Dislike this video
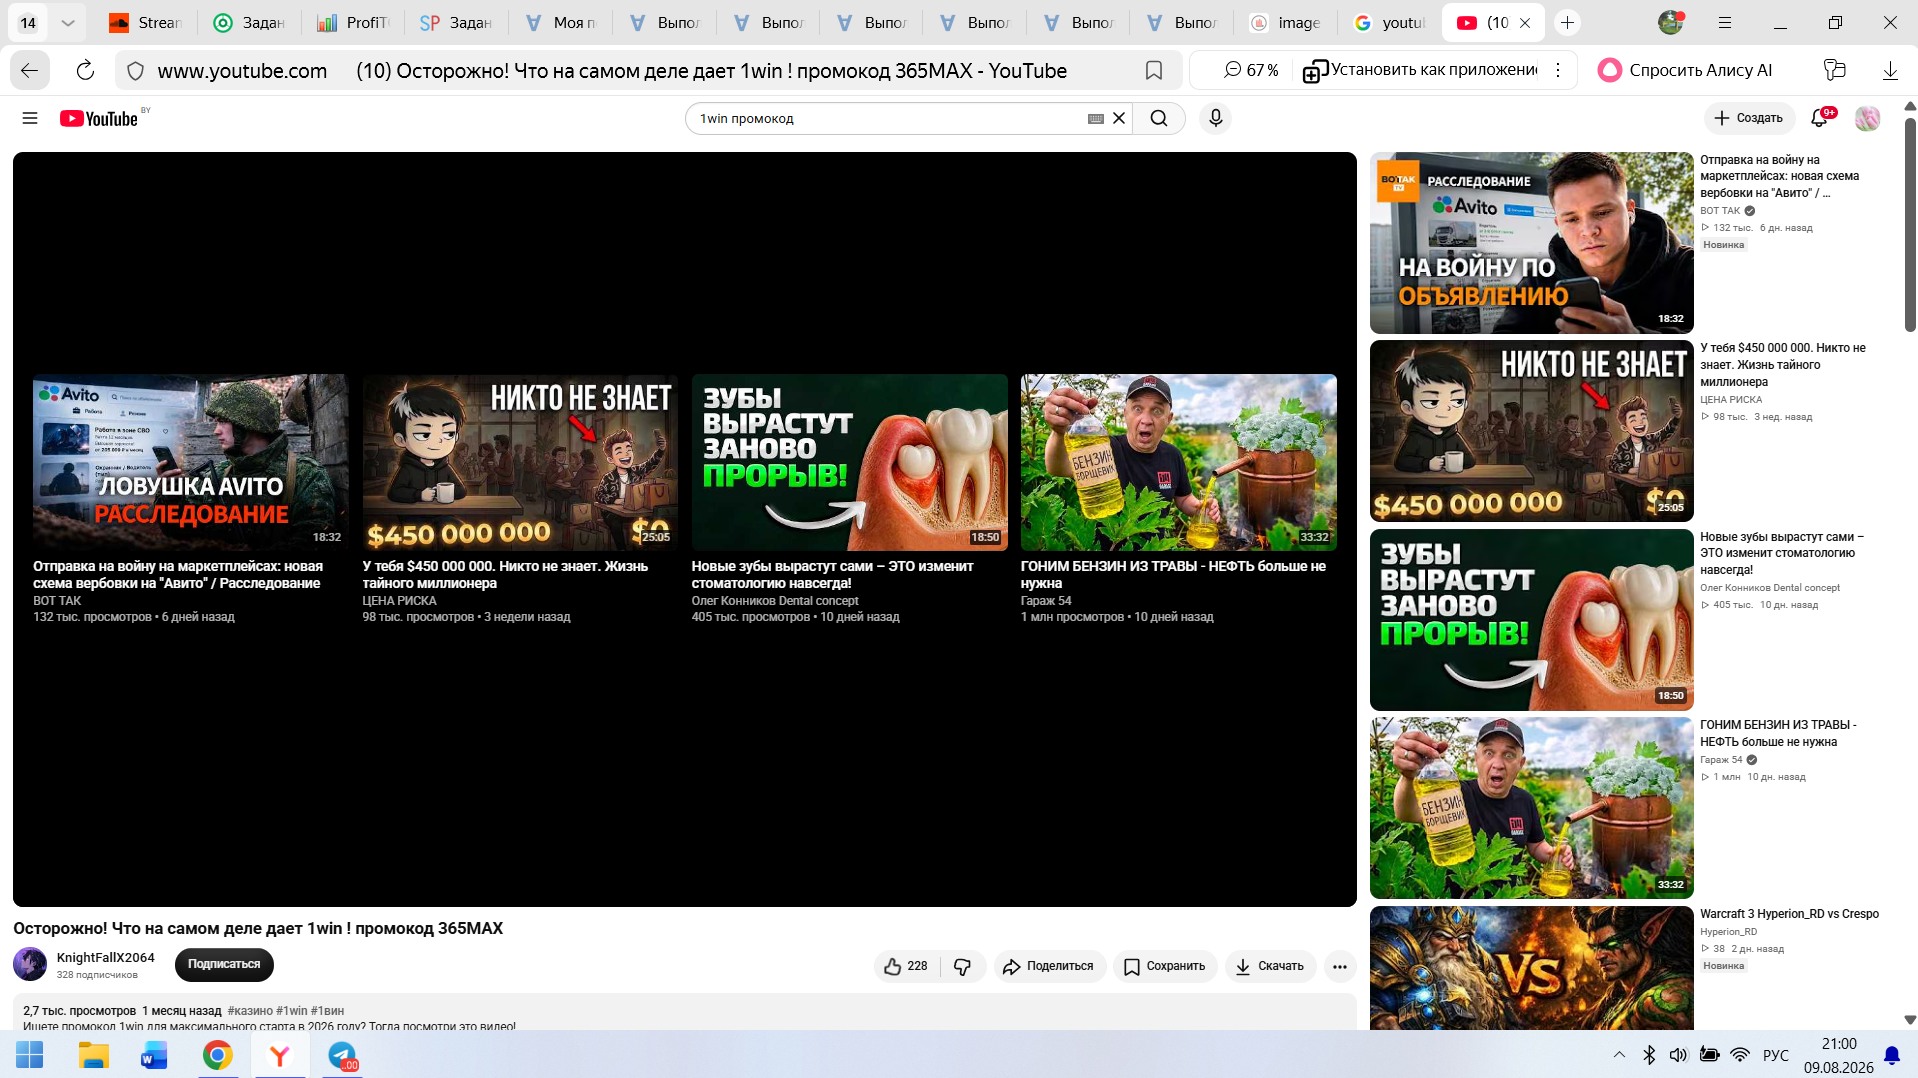 pyautogui.click(x=963, y=966)
